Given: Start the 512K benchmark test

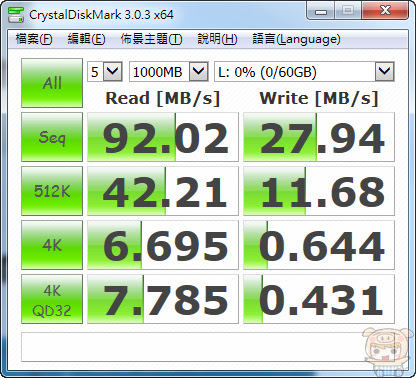Looking at the screenshot, I should click(52, 191).
